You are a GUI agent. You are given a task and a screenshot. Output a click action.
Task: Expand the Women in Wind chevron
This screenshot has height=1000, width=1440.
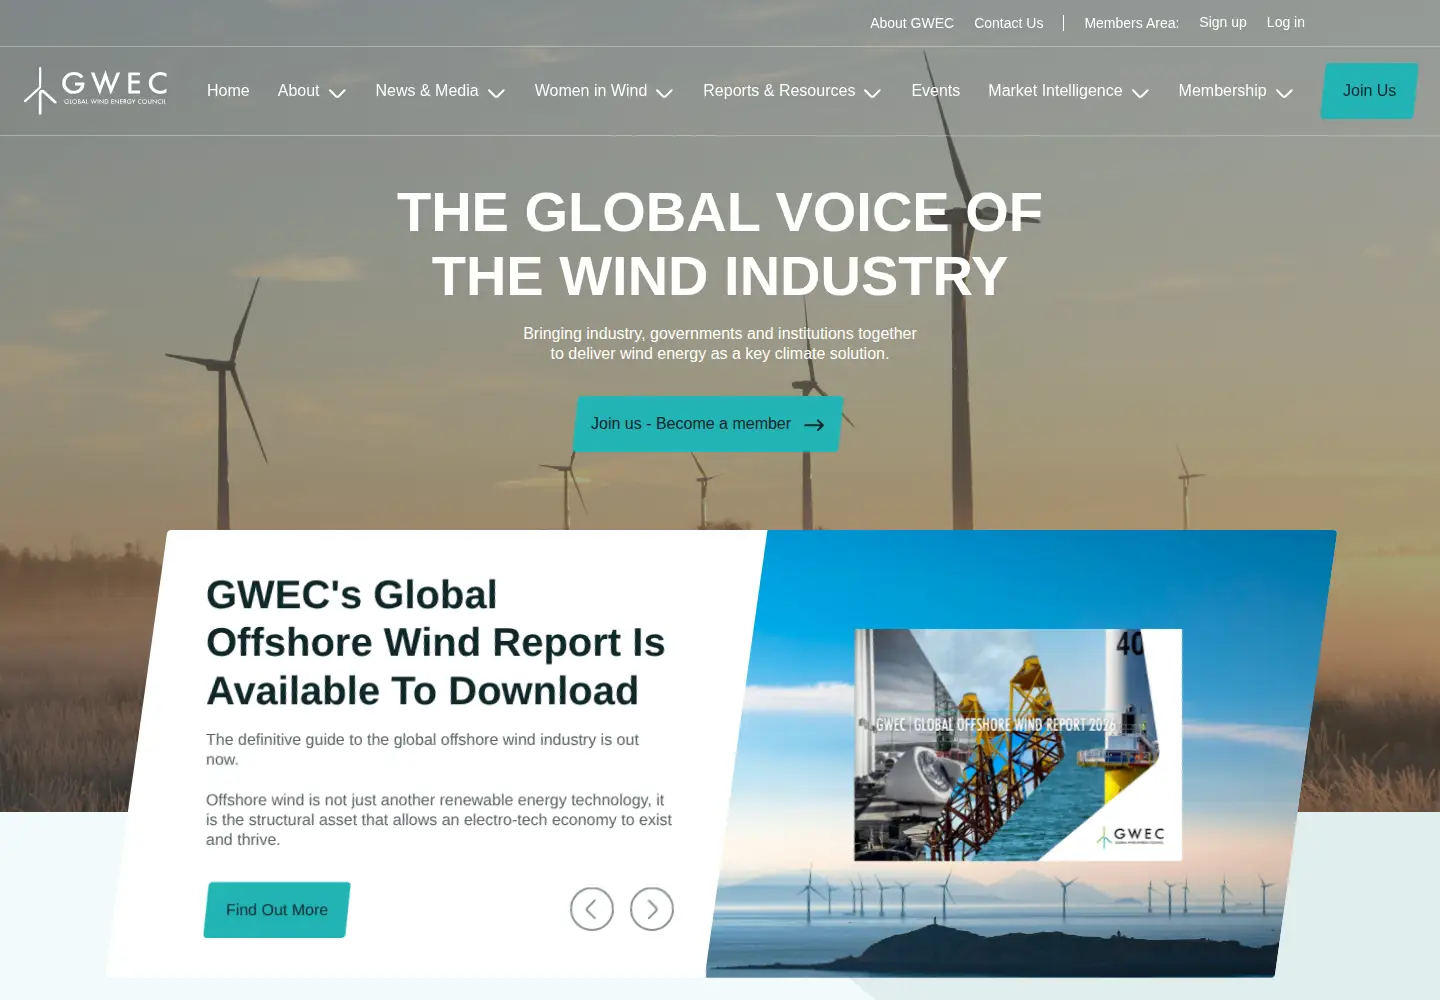point(664,93)
